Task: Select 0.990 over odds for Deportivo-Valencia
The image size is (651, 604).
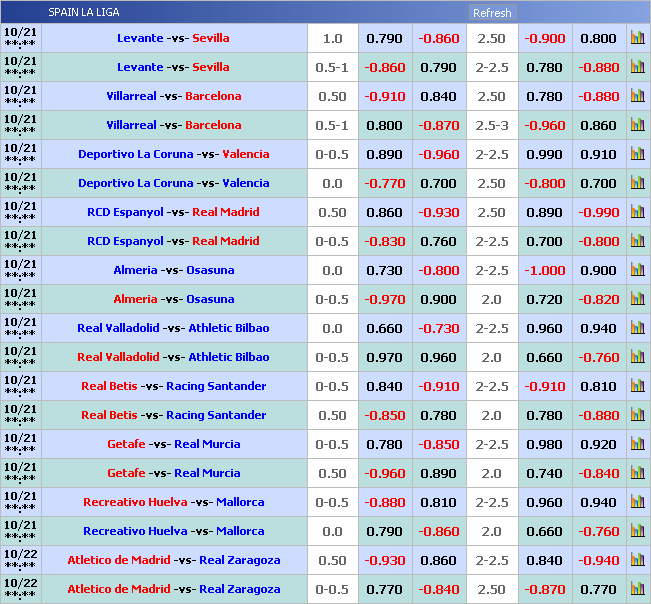Action: 545,155
